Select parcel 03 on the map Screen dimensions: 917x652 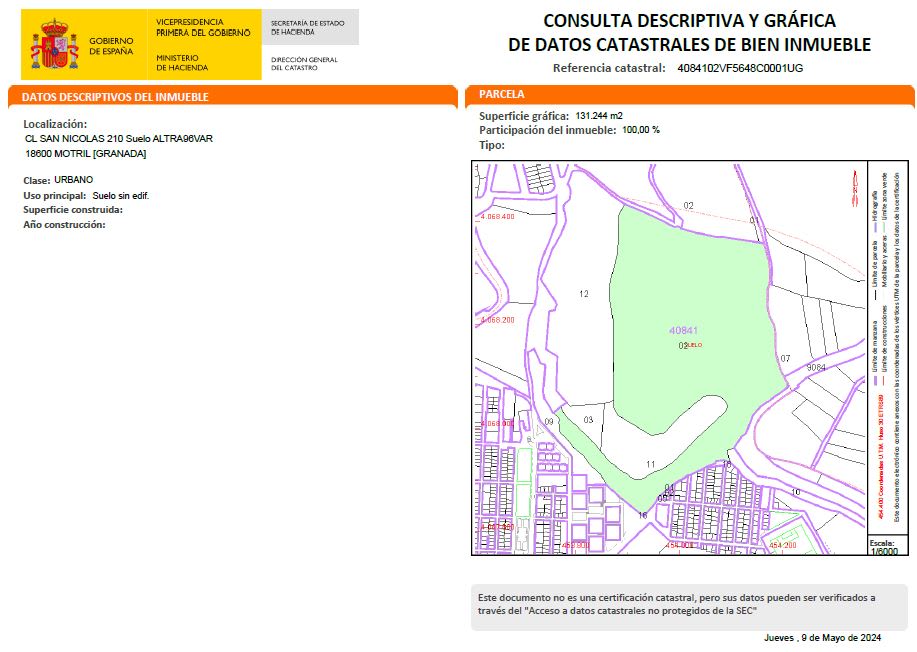click(x=589, y=420)
